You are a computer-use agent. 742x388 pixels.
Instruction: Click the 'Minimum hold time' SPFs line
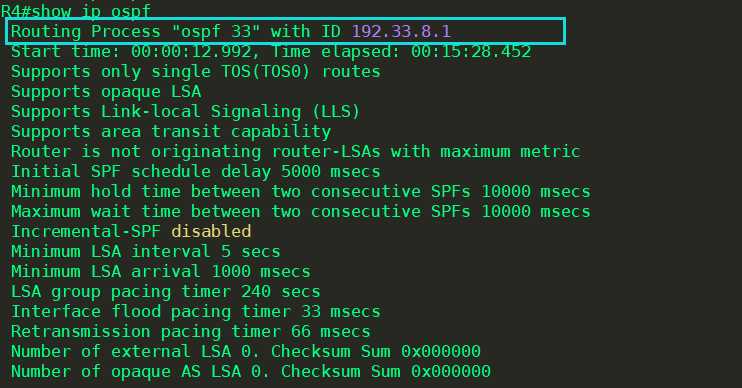pyautogui.click(x=301, y=192)
